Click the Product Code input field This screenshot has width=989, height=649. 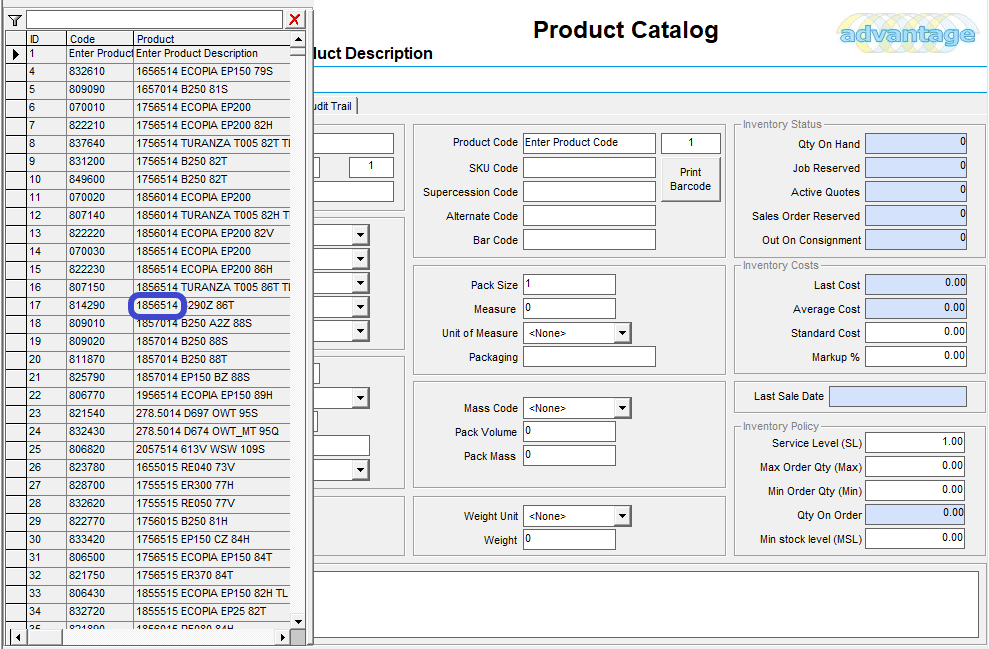[589, 143]
